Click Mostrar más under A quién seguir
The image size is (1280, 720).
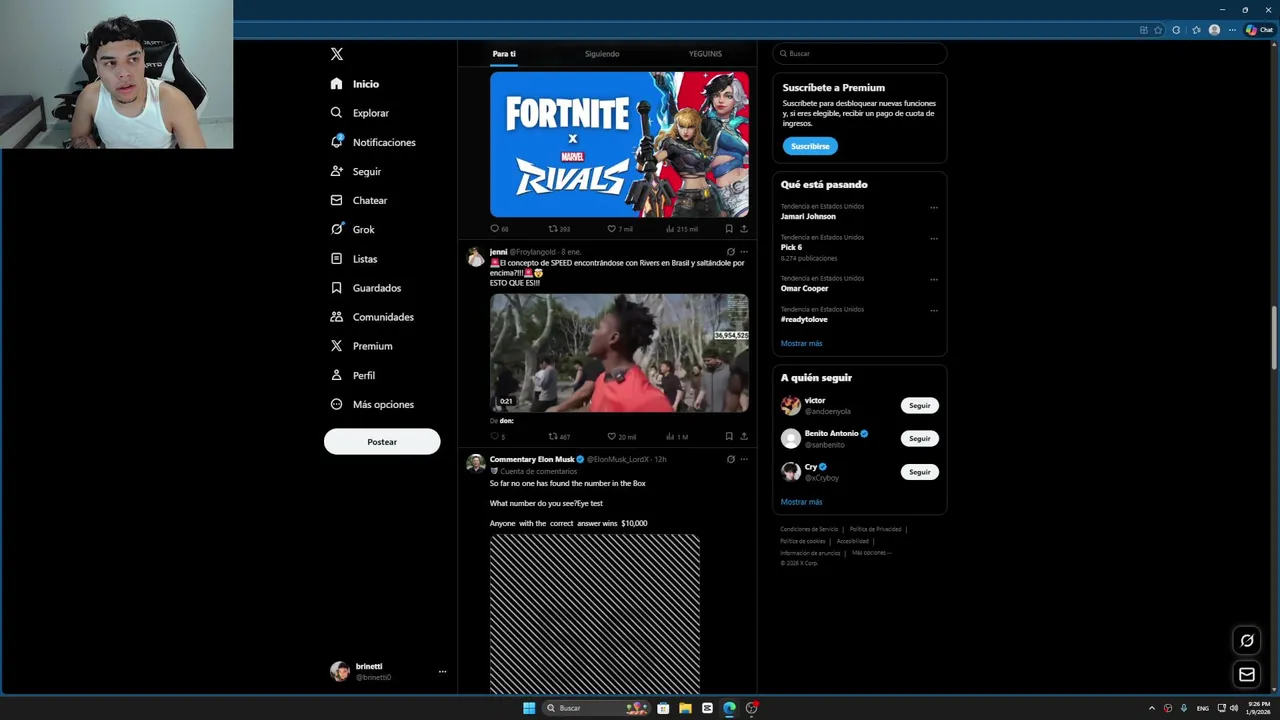(802, 502)
